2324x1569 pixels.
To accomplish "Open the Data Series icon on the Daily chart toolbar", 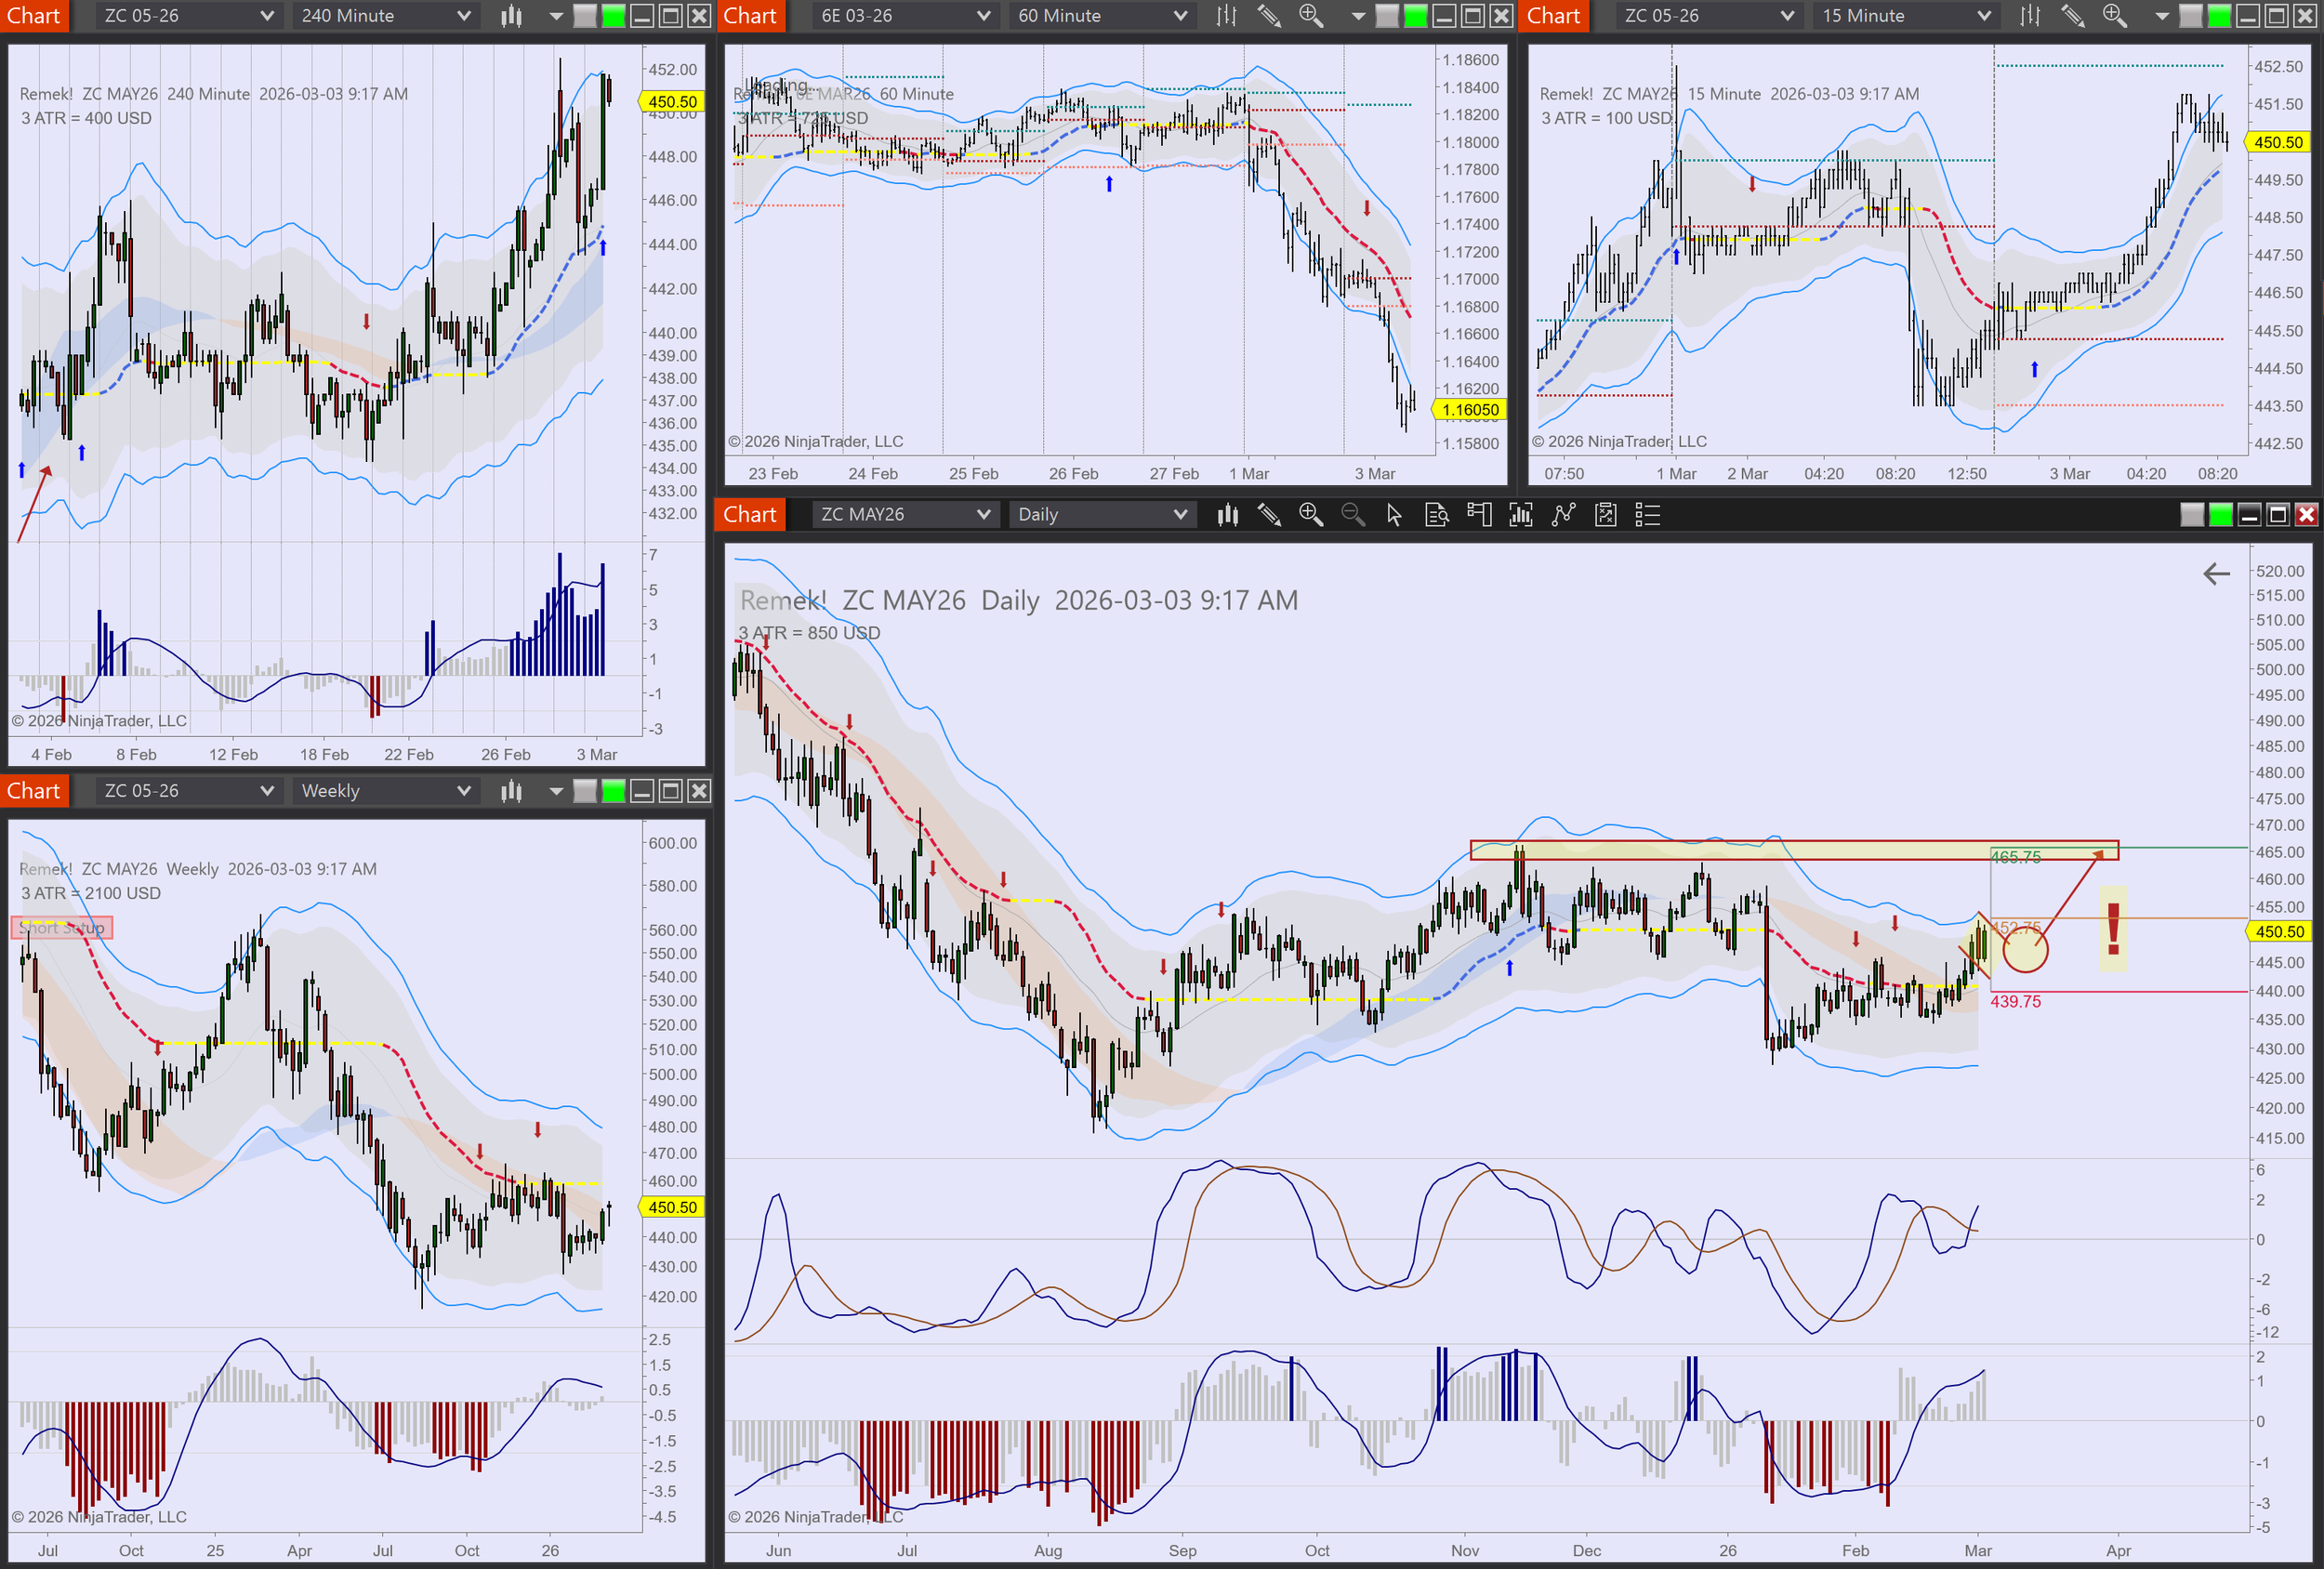I will 1437,514.
